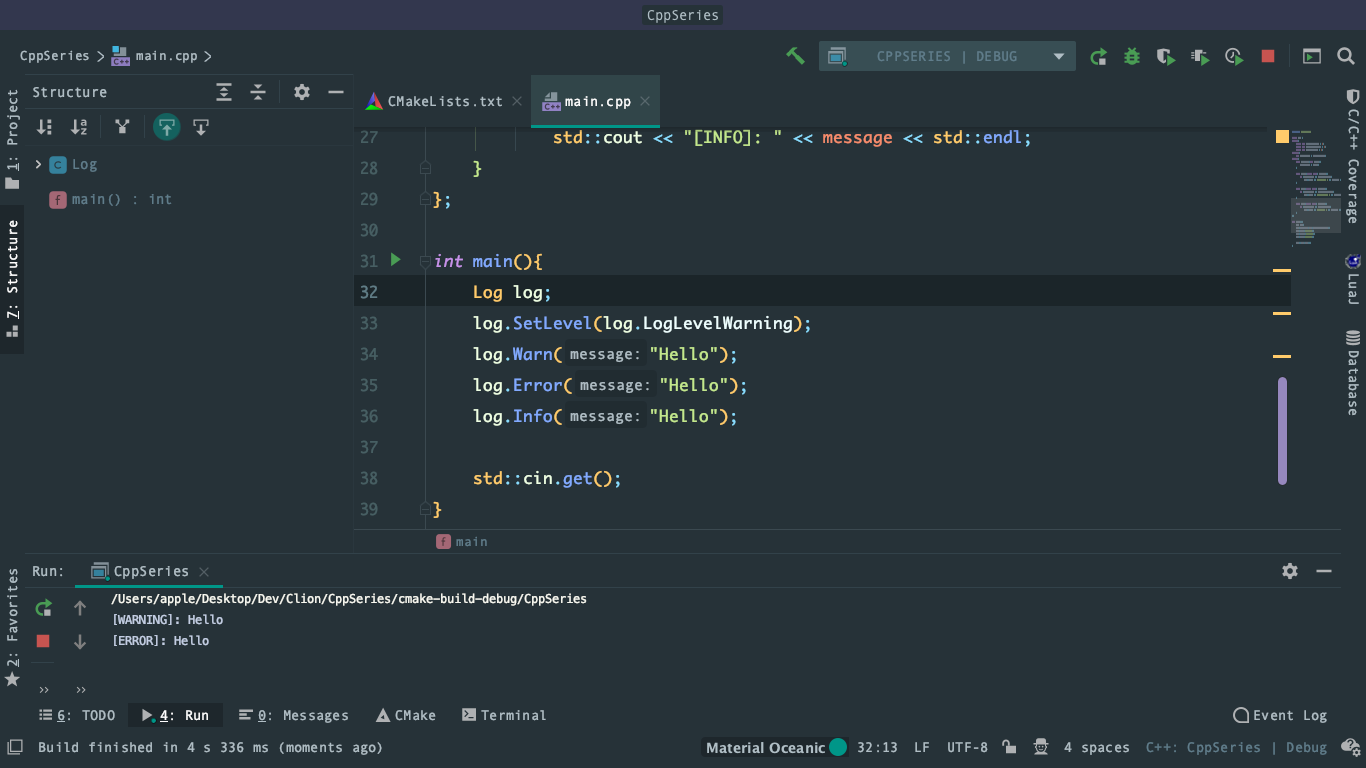
Task: Click the code minimap preview
Action: pyautogui.click(x=1315, y=187)
